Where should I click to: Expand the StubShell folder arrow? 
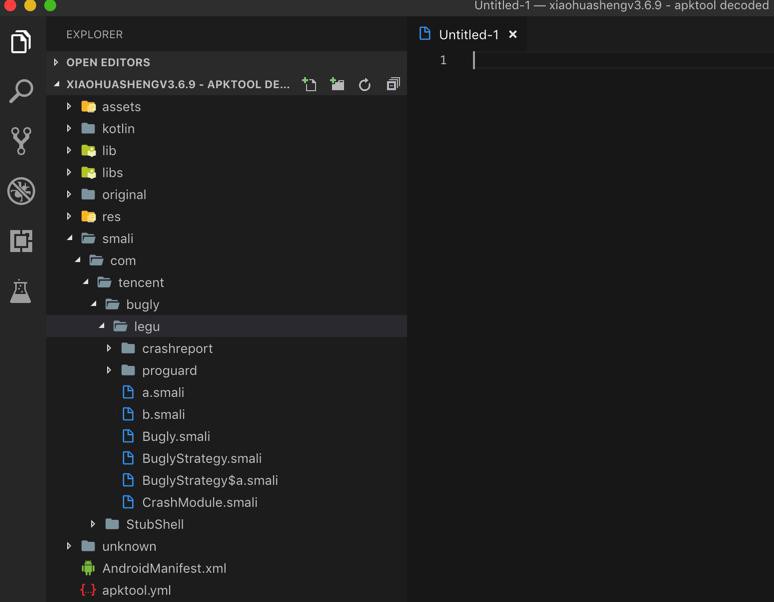pos(93,524)
